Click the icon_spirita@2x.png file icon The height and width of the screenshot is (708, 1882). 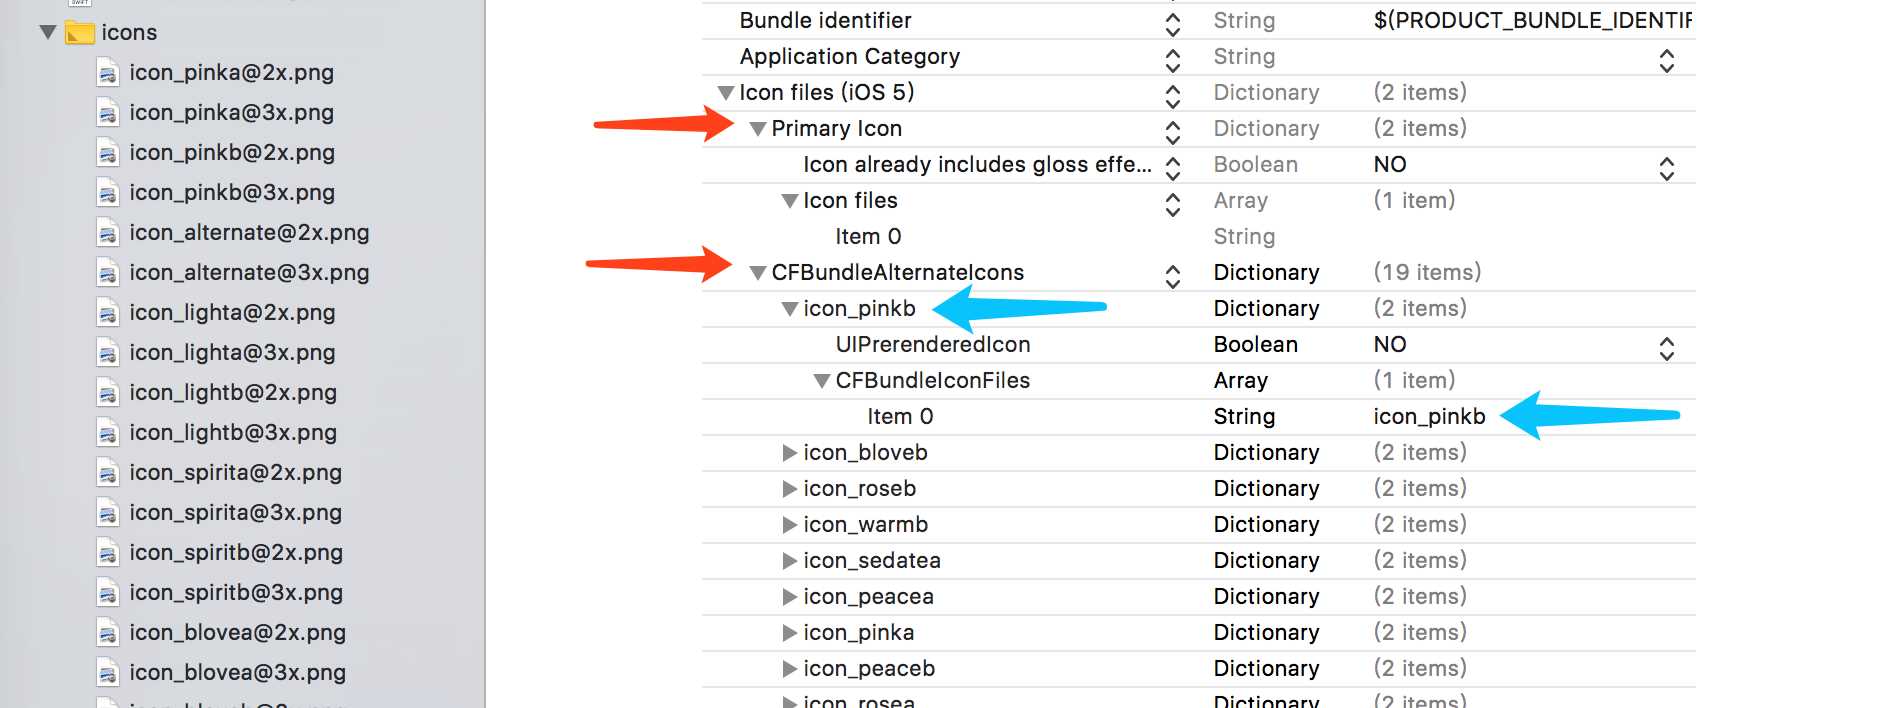coord(108,473)
